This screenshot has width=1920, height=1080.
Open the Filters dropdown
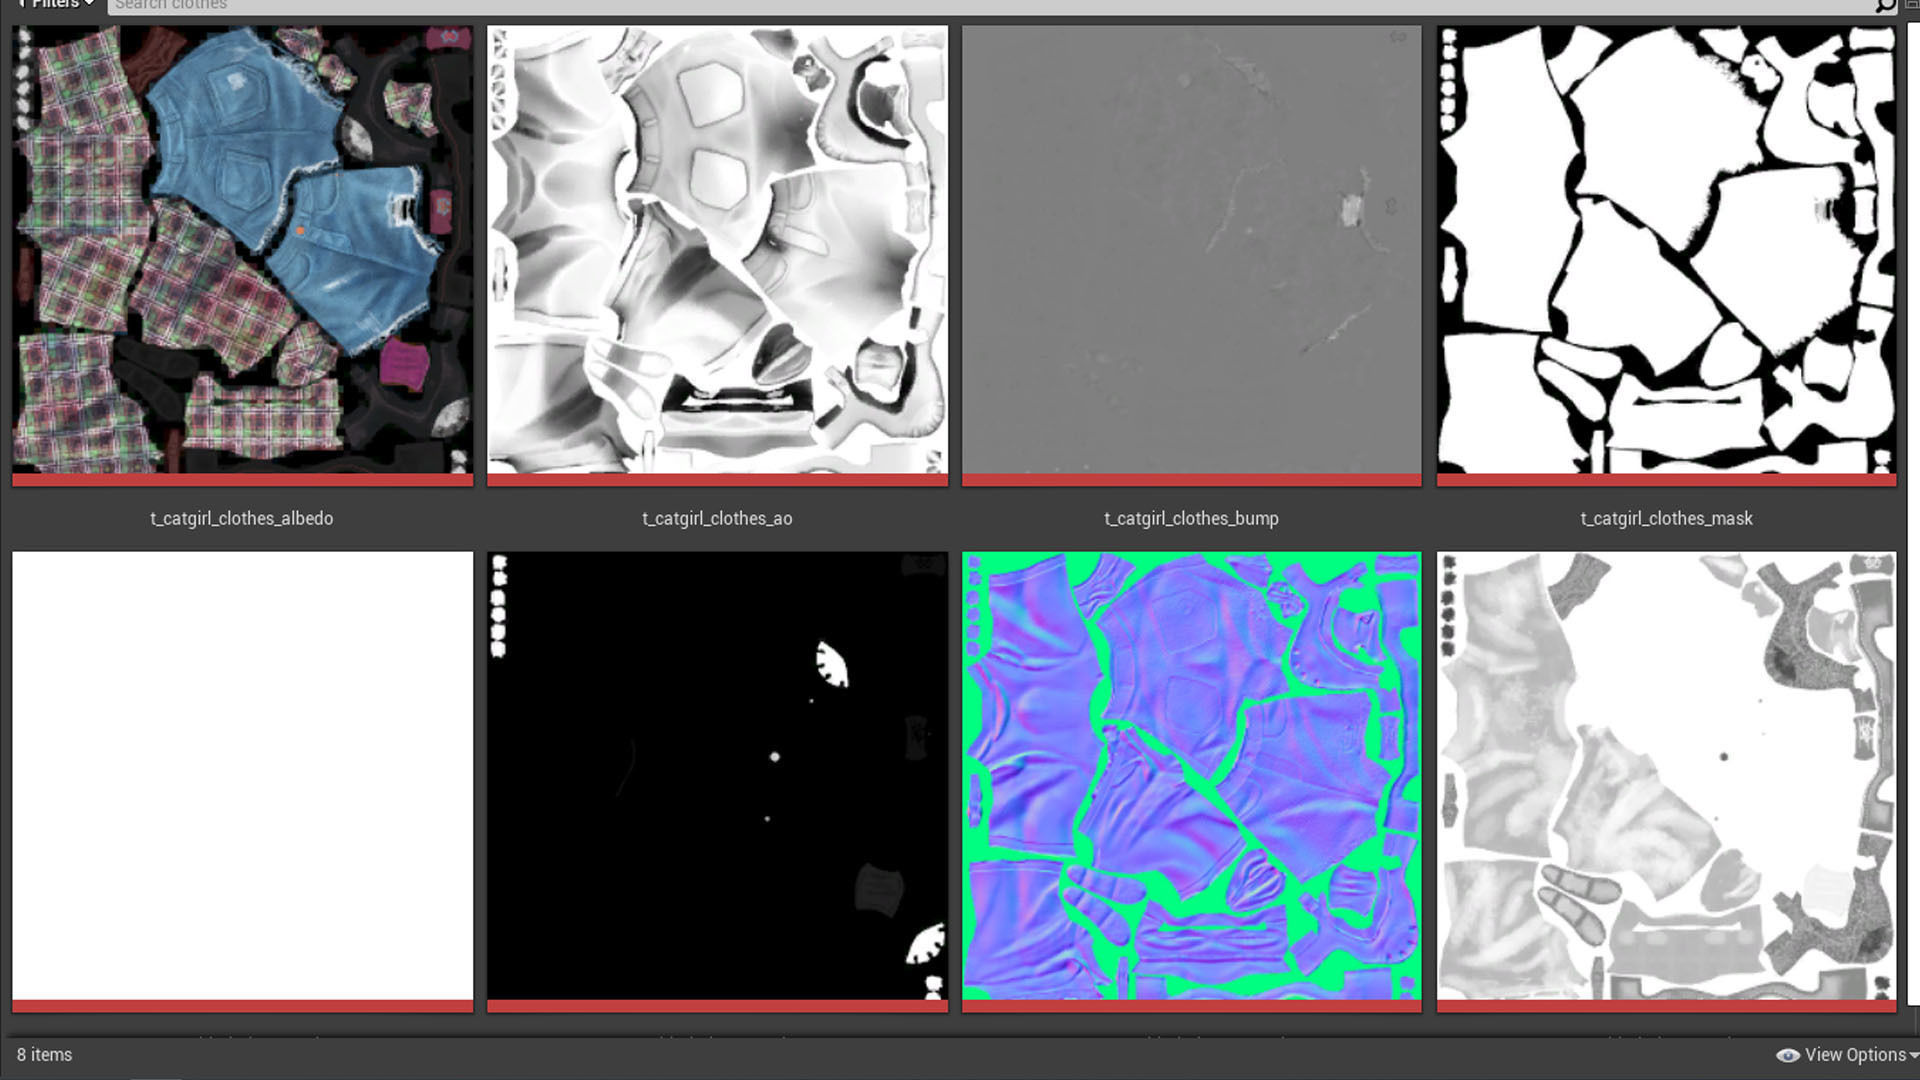(x=55, y=4)
